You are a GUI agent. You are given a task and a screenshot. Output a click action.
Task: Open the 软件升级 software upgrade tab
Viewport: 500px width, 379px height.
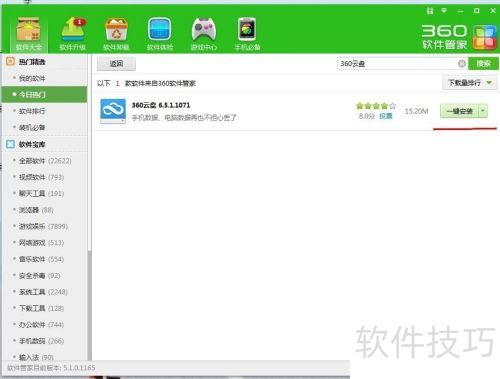coord(73,34)
